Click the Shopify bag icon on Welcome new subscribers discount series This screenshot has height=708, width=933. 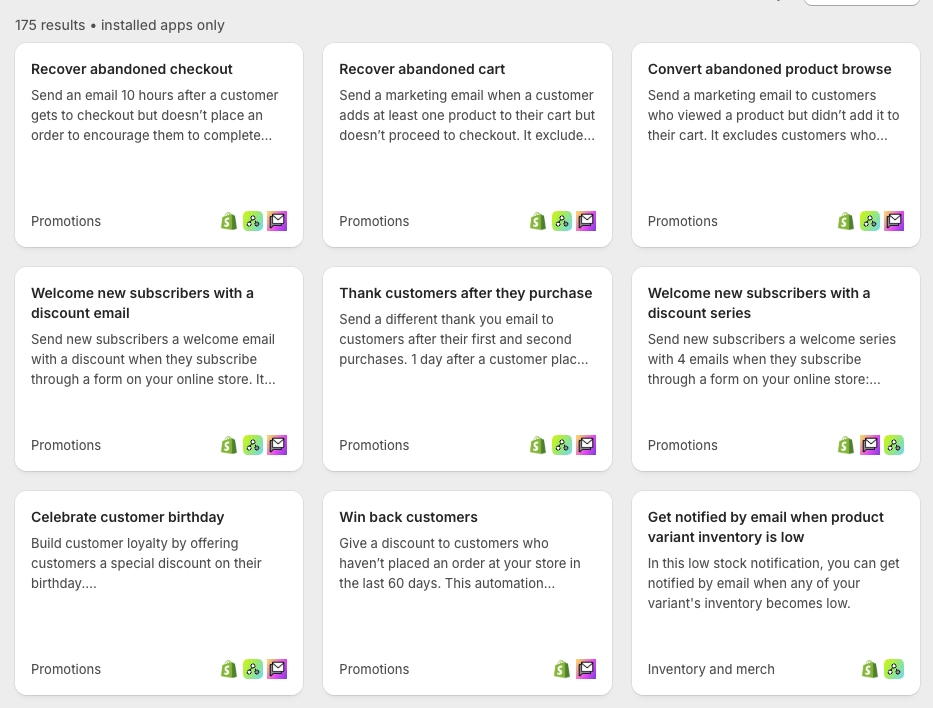tap(846, 445)
